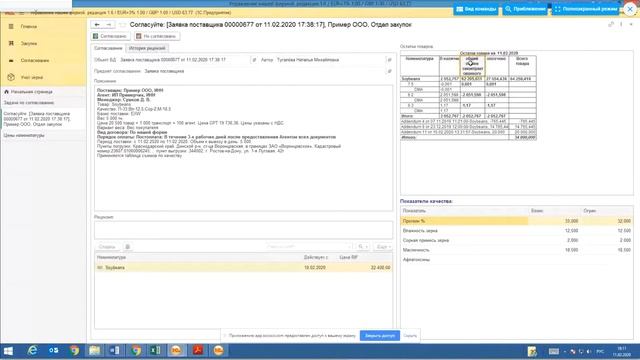Open Word from the taskbar
This screenshot has width=640, height=360.
(x=115, y=351)
